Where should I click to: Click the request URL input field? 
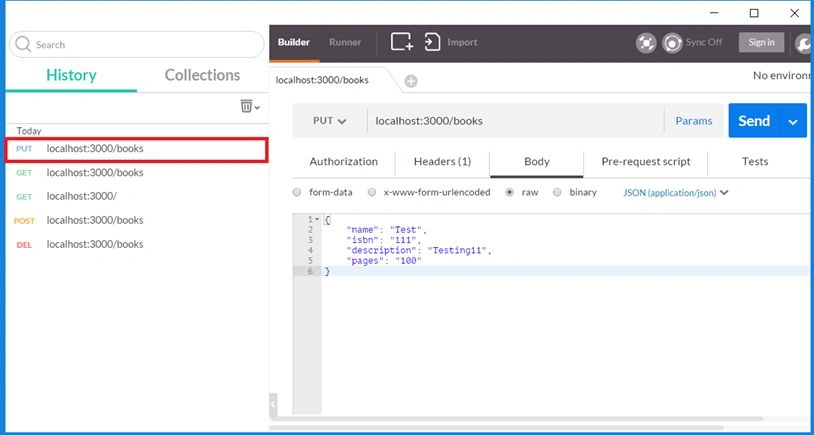(515, 121)
